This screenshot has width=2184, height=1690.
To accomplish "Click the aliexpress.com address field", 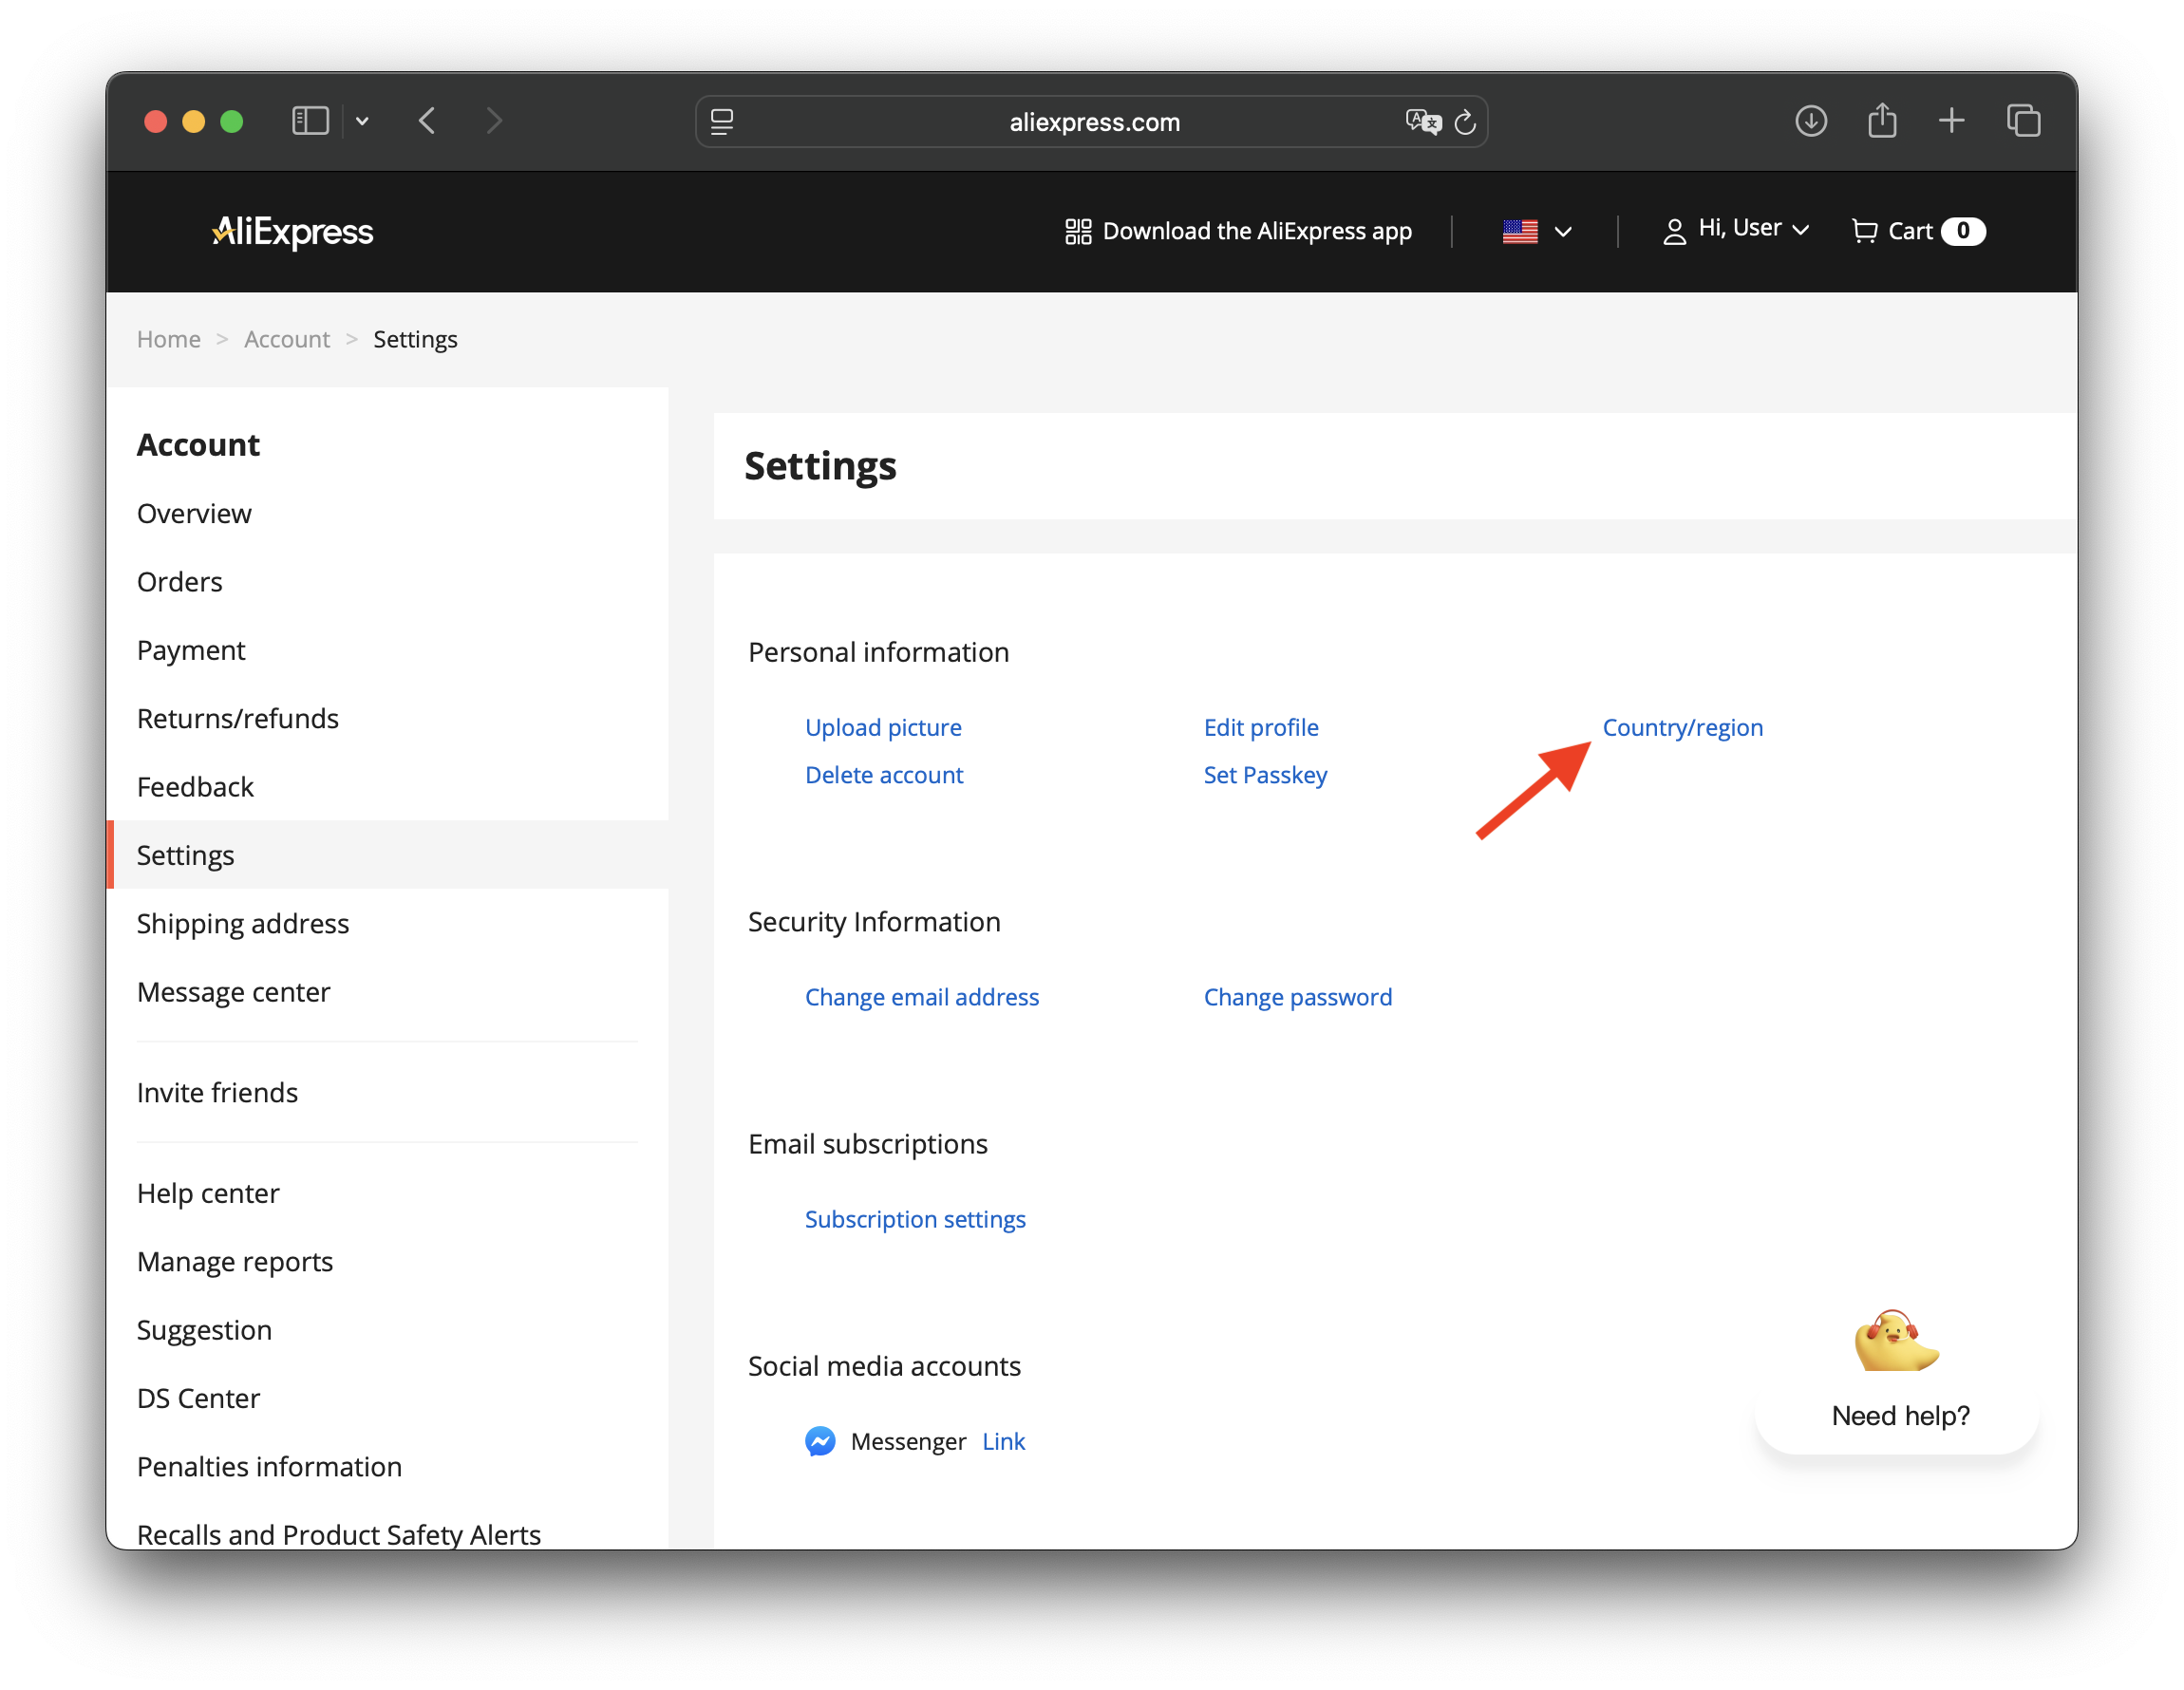I will pyautogui.click(x=1094, y=122).
